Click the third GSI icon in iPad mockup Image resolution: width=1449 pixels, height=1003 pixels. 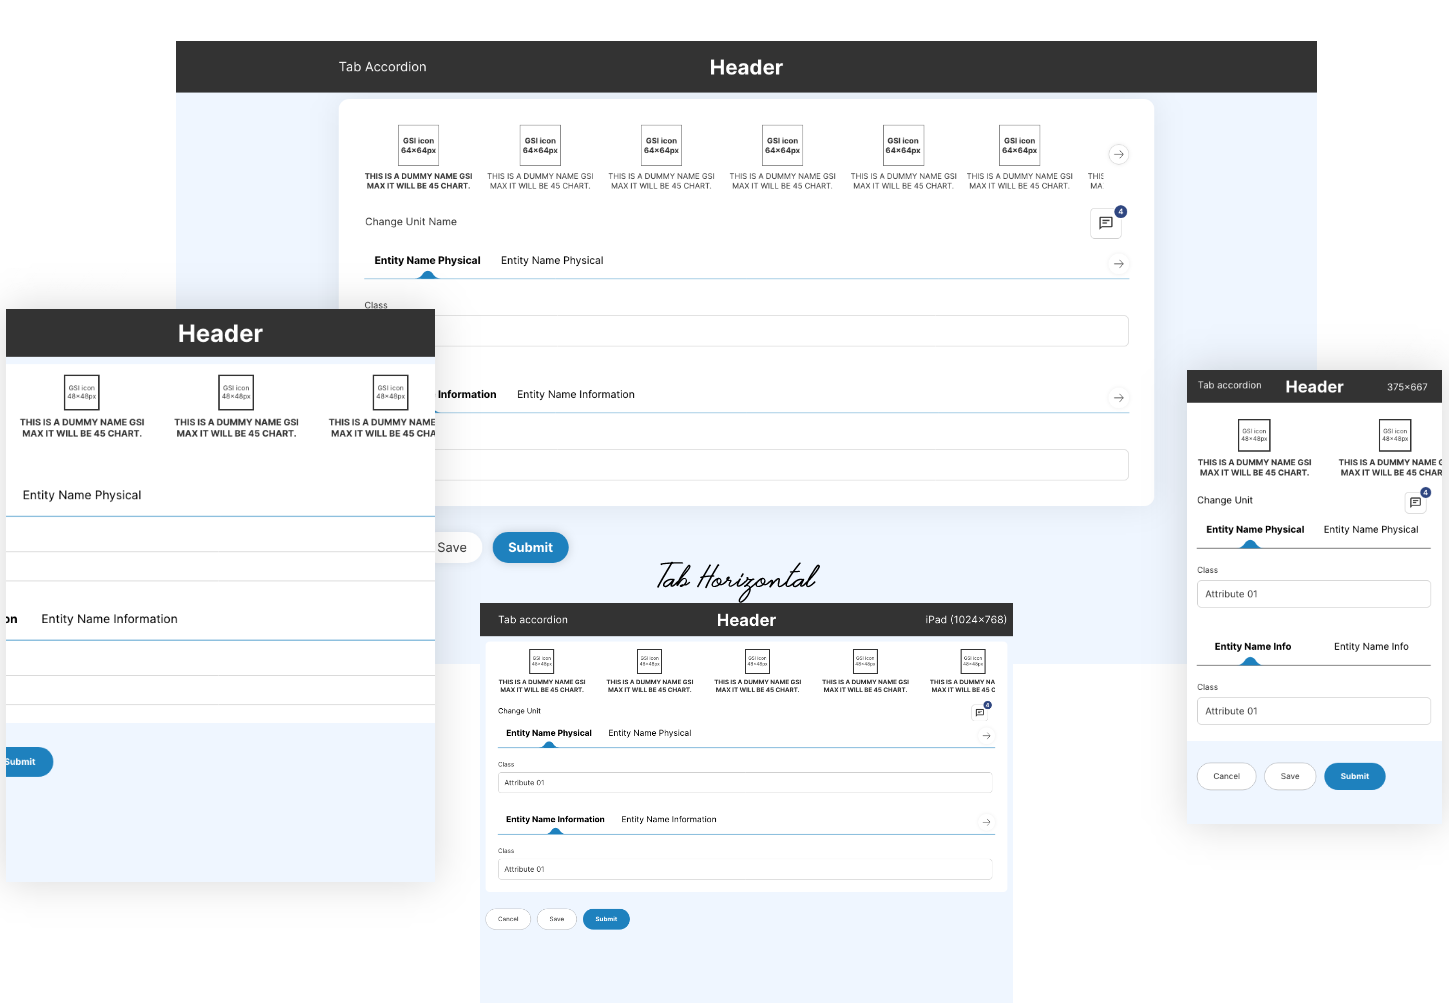pyautogui.click(x=757, y=661)
